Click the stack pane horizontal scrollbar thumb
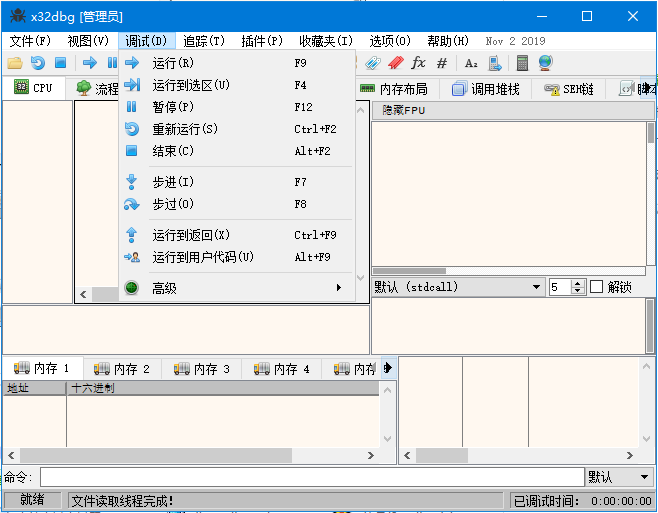The image size is (658, 513). pyautogui.click(x=442, y=455)
